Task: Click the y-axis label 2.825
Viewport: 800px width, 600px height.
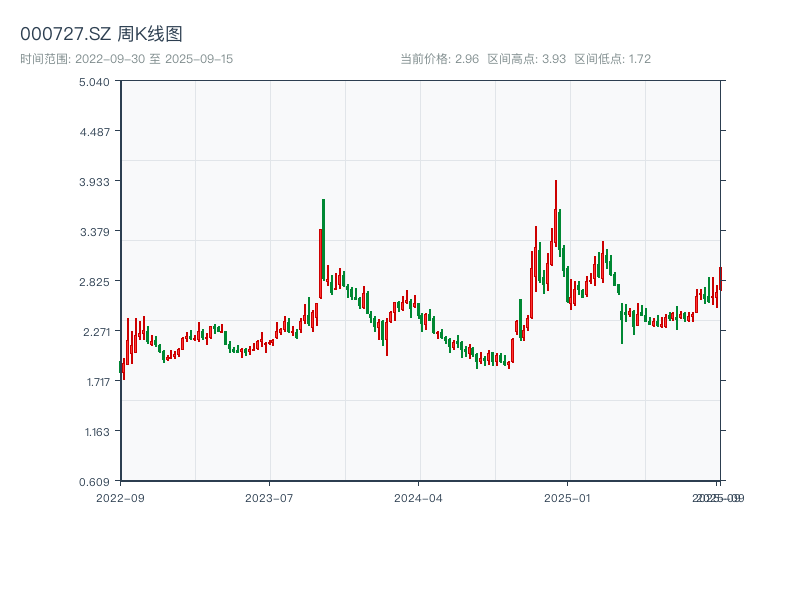Action: 94,282
